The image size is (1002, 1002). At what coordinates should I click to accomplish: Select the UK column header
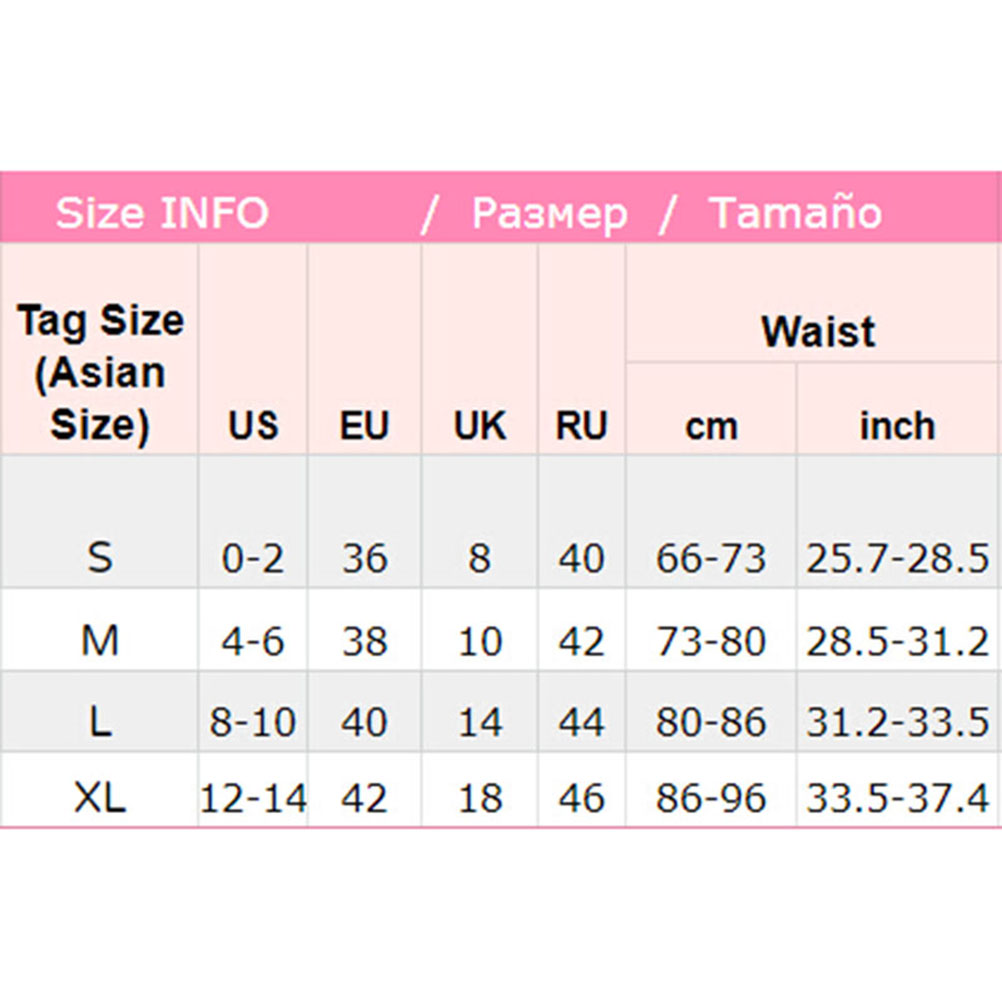coord(480,426)
